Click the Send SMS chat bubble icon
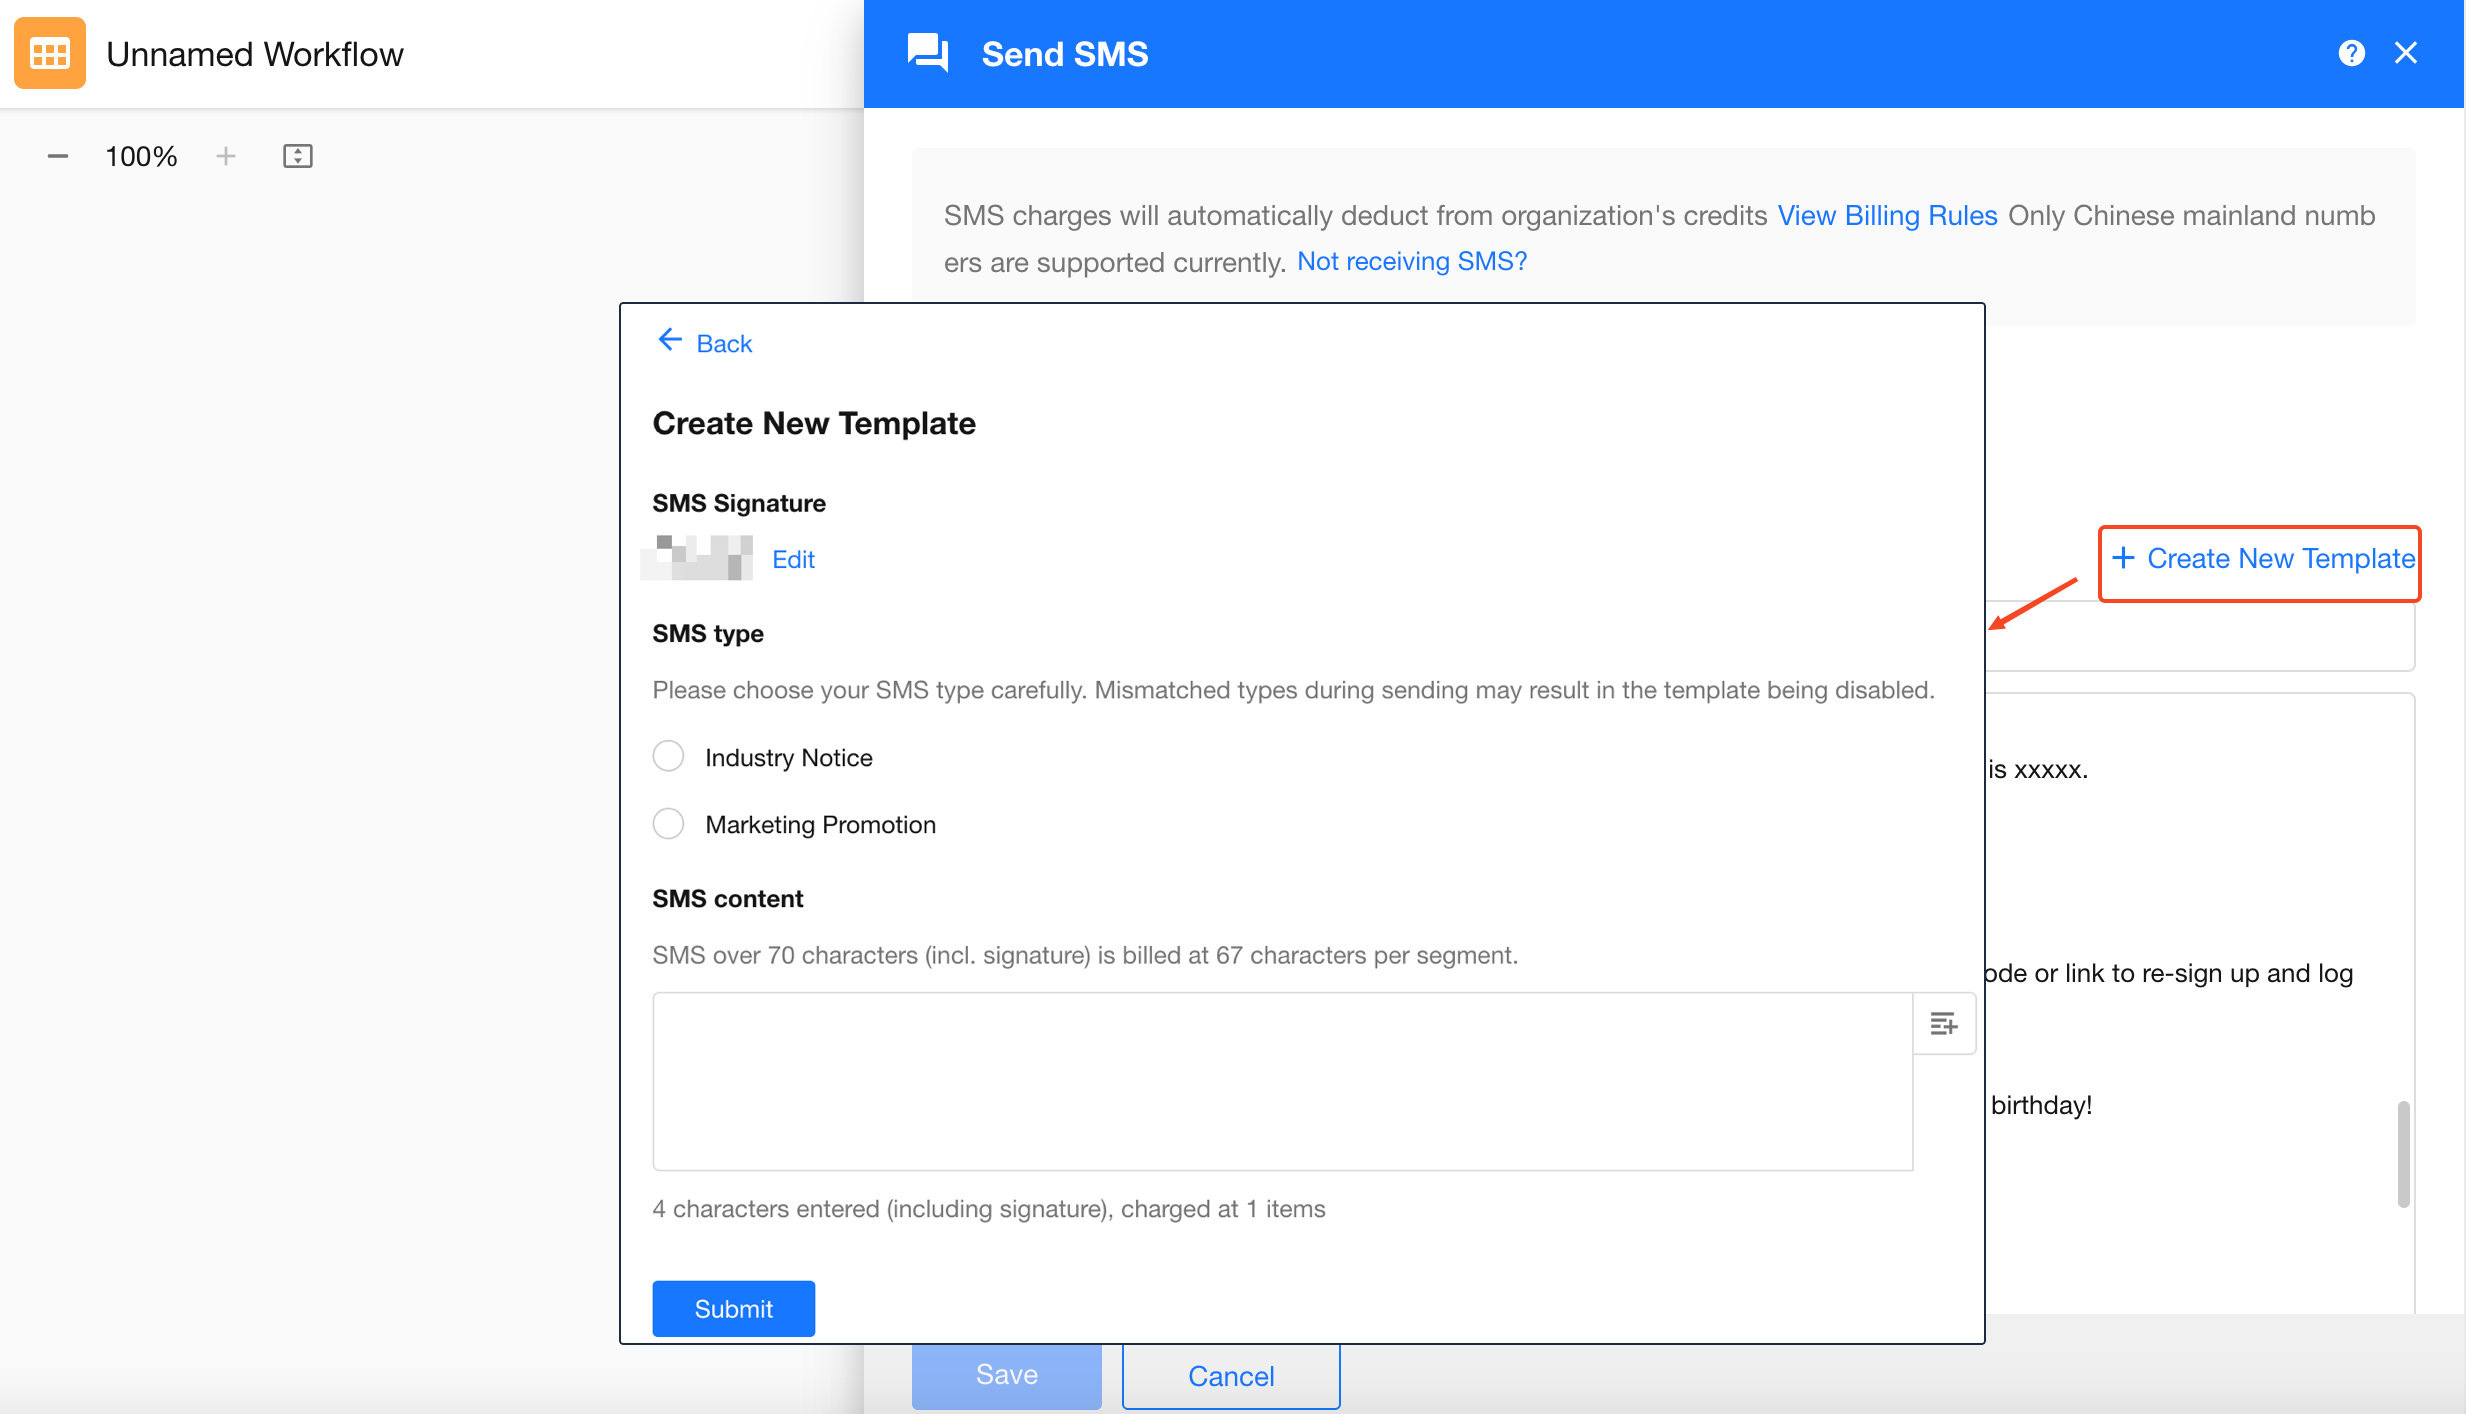This screenshot has width=2466, height=1414. 927,53
